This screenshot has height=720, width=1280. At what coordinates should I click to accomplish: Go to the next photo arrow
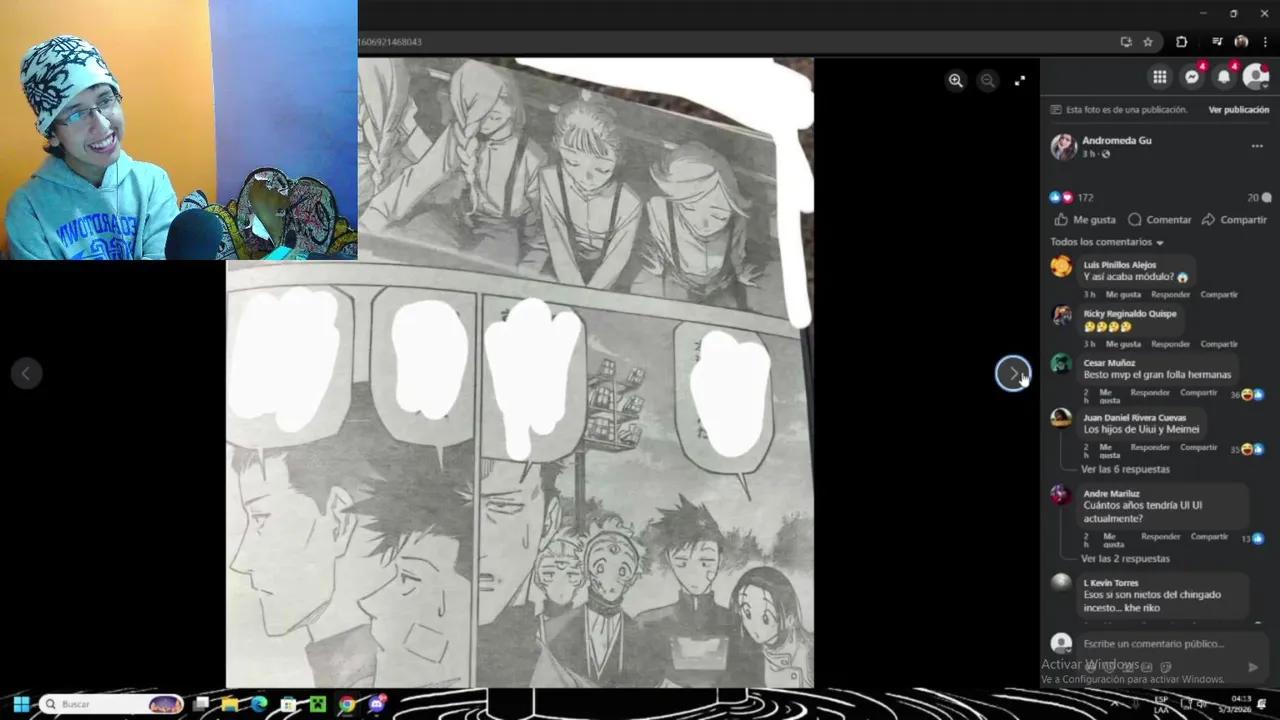(x=1013, y=374)
